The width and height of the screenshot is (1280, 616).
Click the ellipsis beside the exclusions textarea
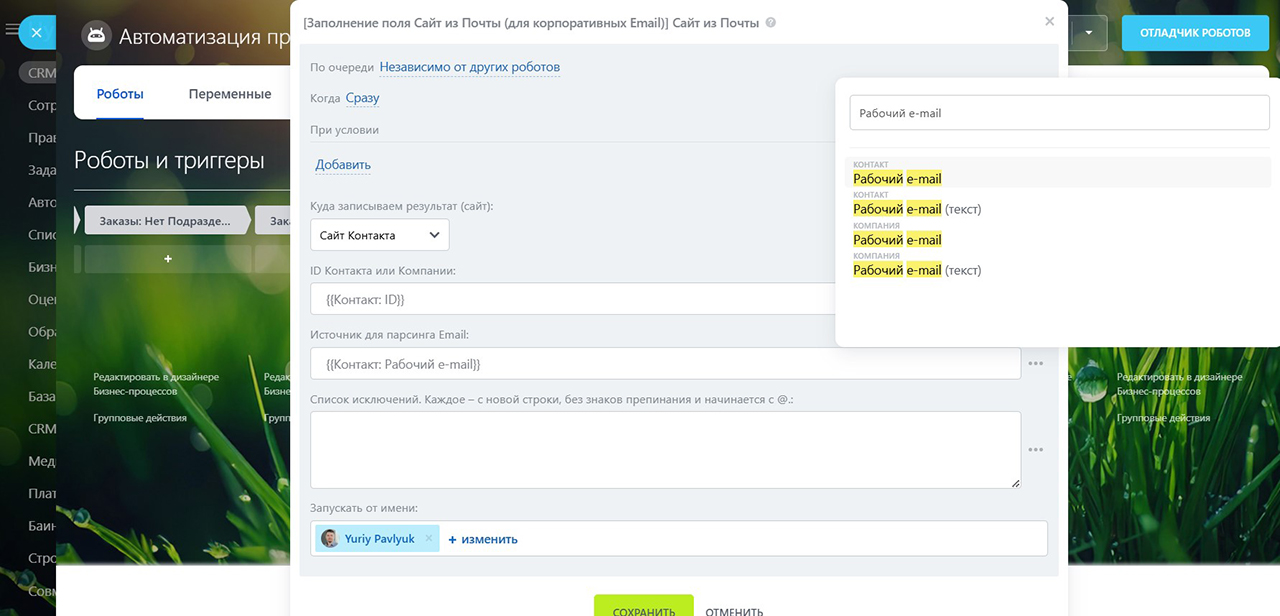(1035, 450)
